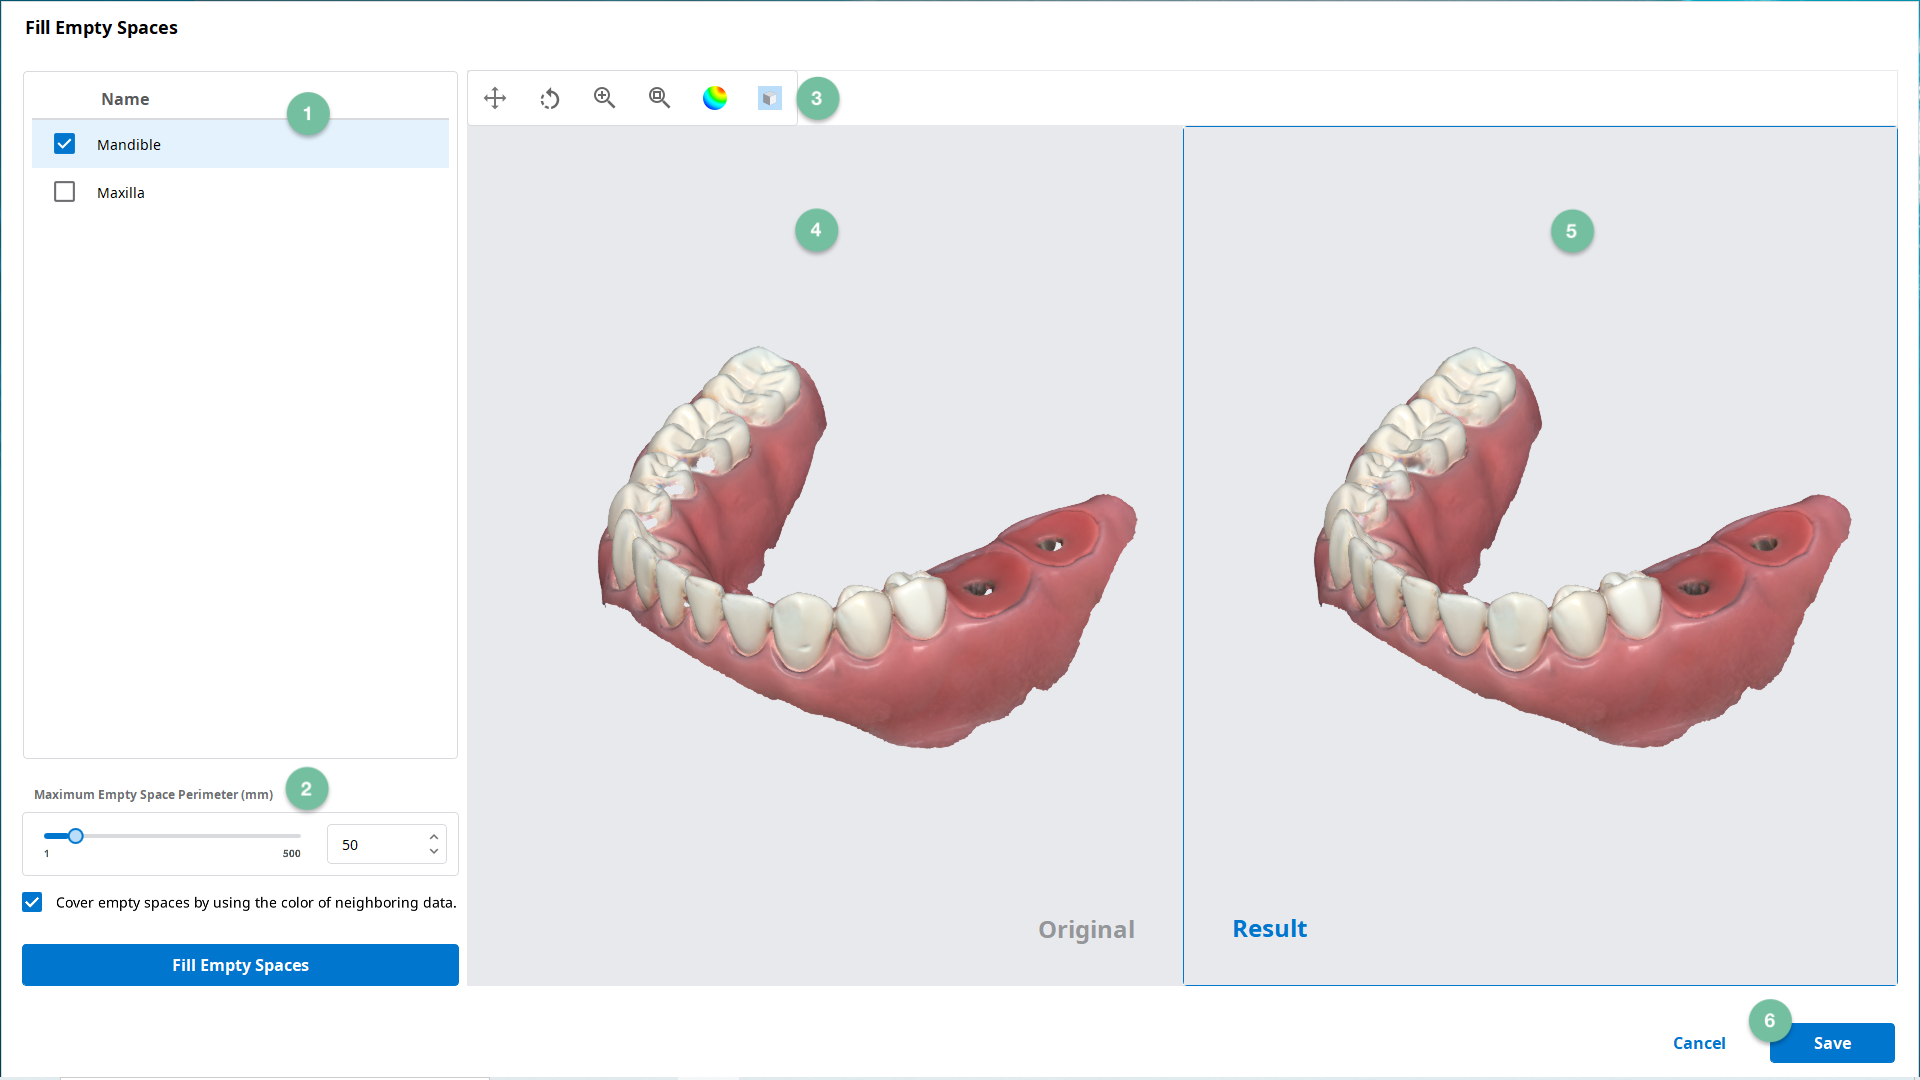Toggle cover empty spaces with neighboring color
The image size is (1920, 1080).
[32, 902]
